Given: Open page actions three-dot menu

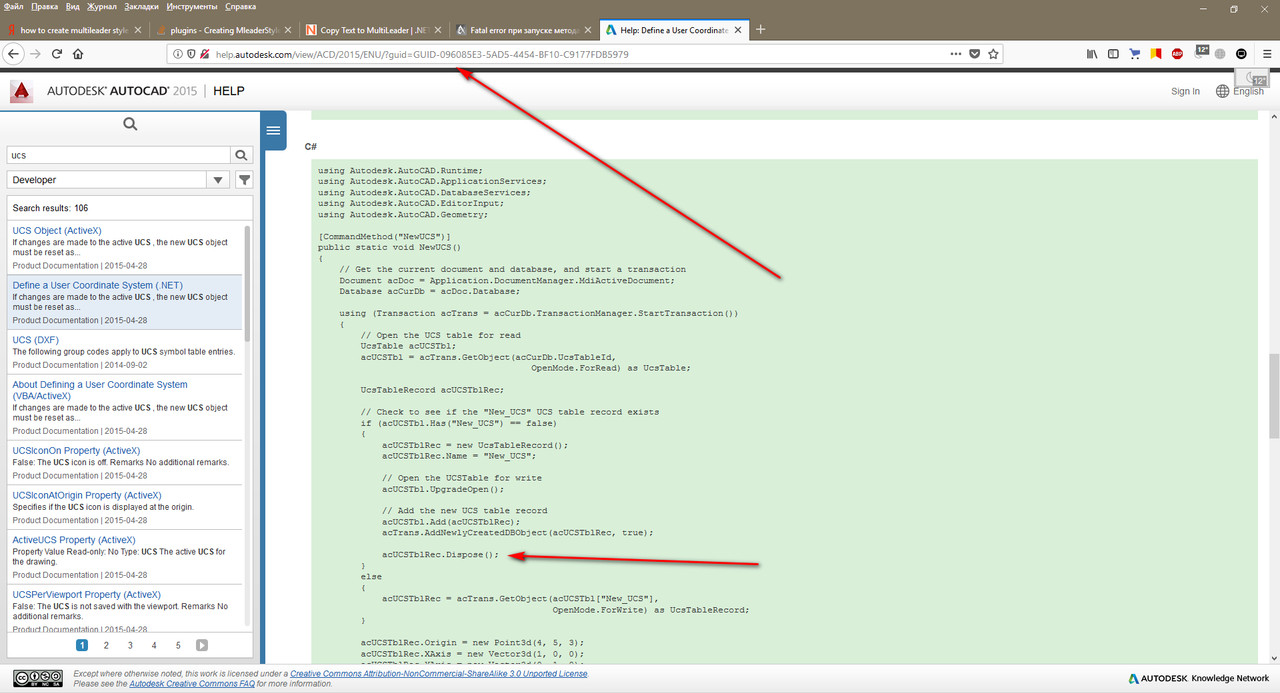Looking at the screenshot, I should pos(955,54).
